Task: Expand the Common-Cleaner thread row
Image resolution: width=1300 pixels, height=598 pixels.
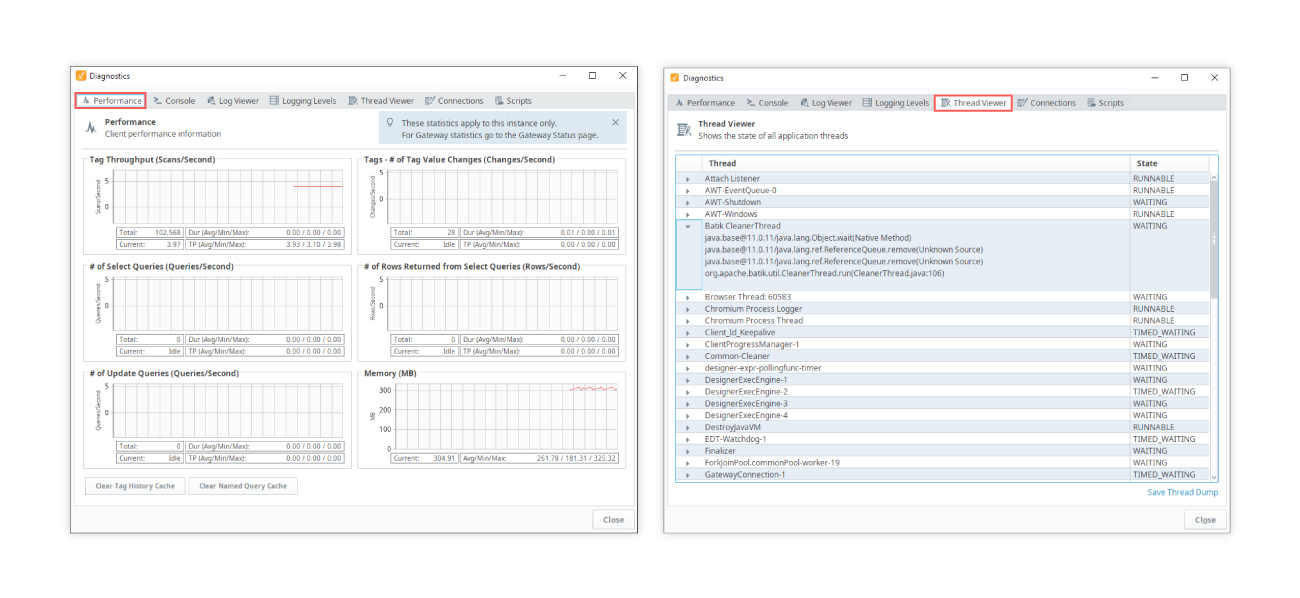Action: pyautogui.click(x=687, y=356)
